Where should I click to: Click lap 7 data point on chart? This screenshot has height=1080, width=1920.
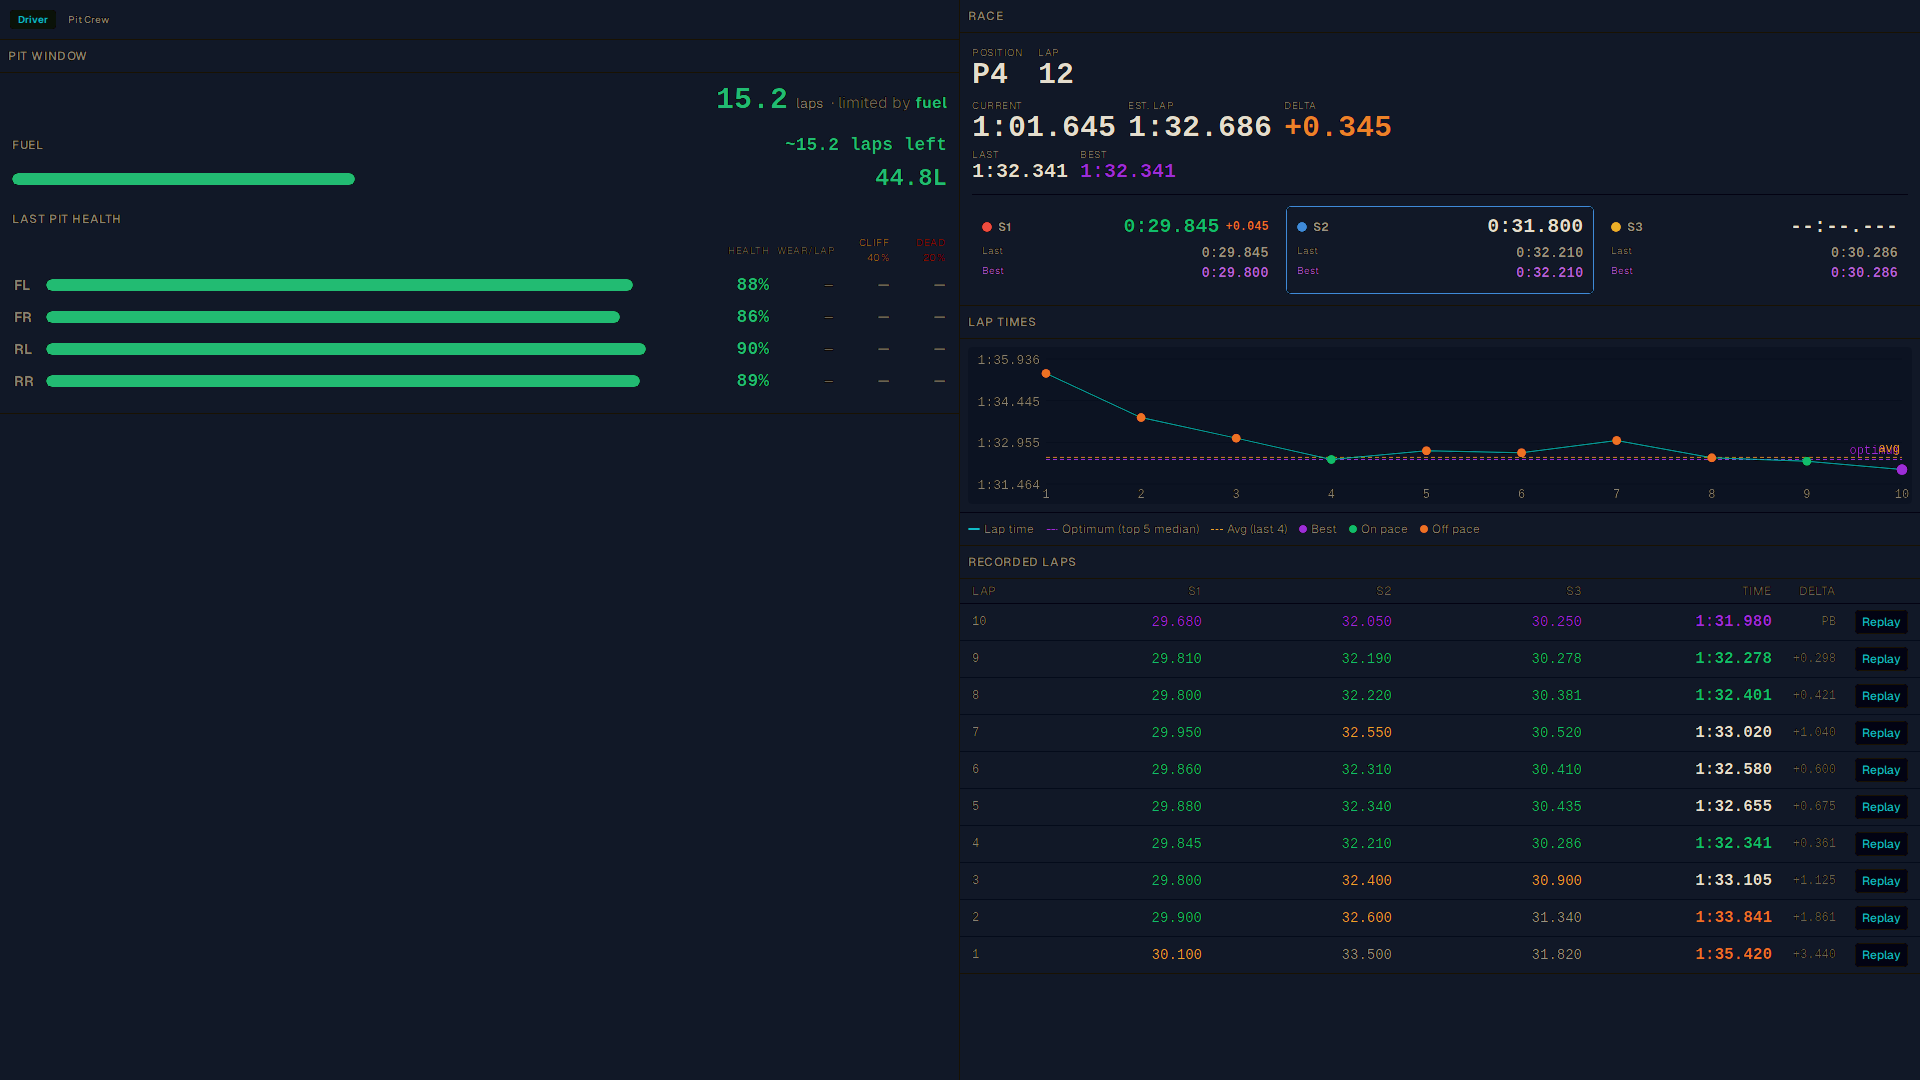1616,441
